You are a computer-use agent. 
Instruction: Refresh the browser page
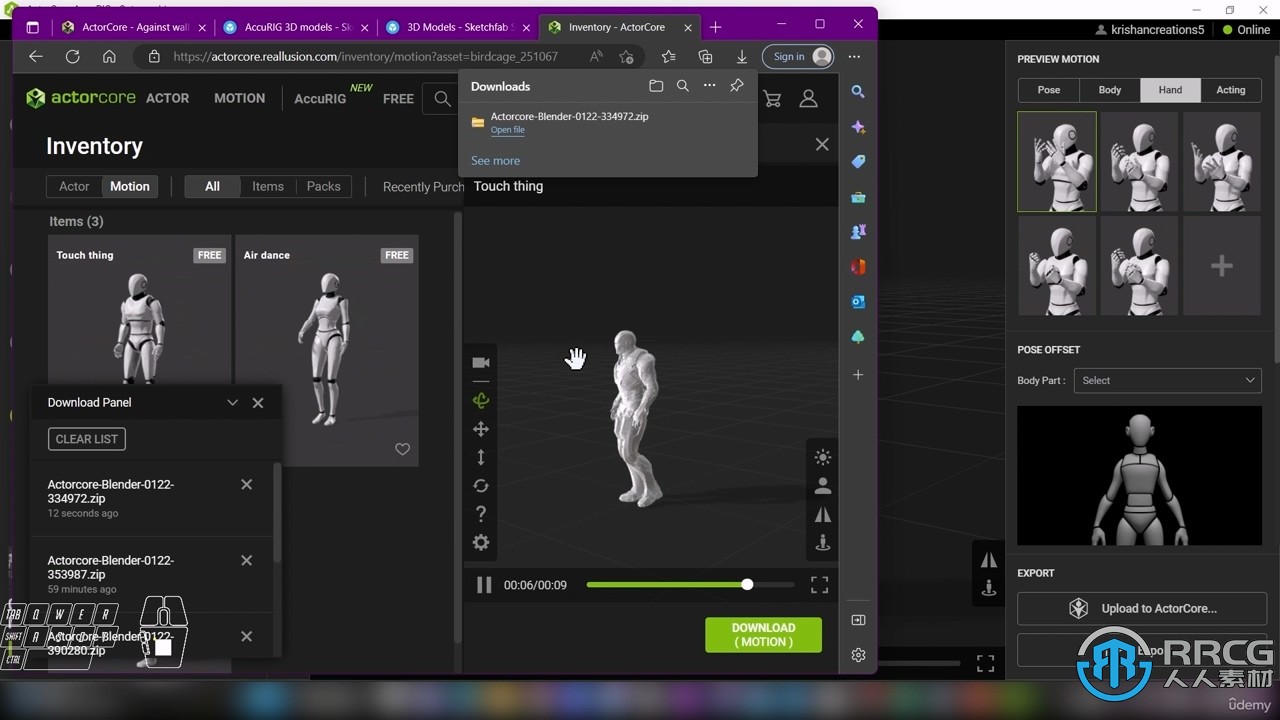coord(72,57)
